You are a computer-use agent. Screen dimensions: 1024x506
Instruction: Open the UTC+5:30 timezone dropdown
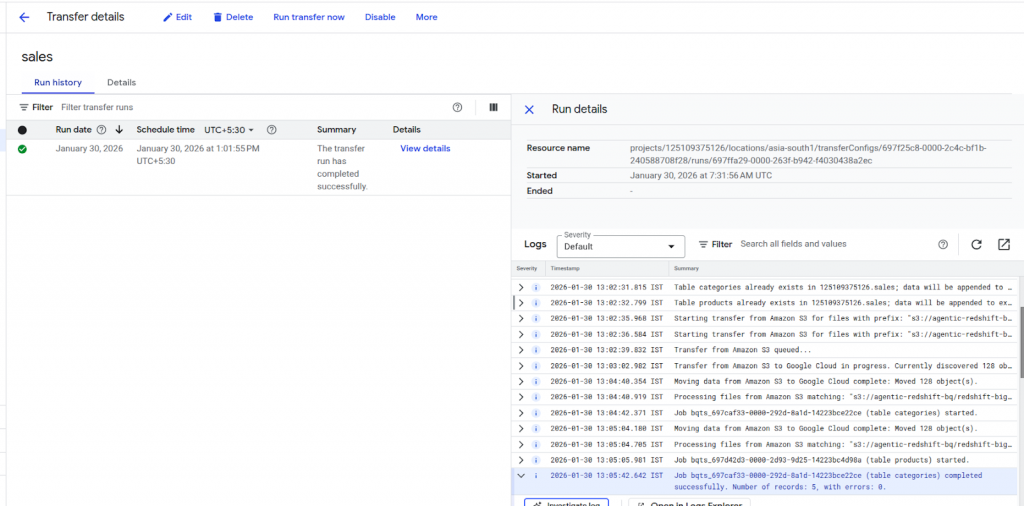click(229, 130)
